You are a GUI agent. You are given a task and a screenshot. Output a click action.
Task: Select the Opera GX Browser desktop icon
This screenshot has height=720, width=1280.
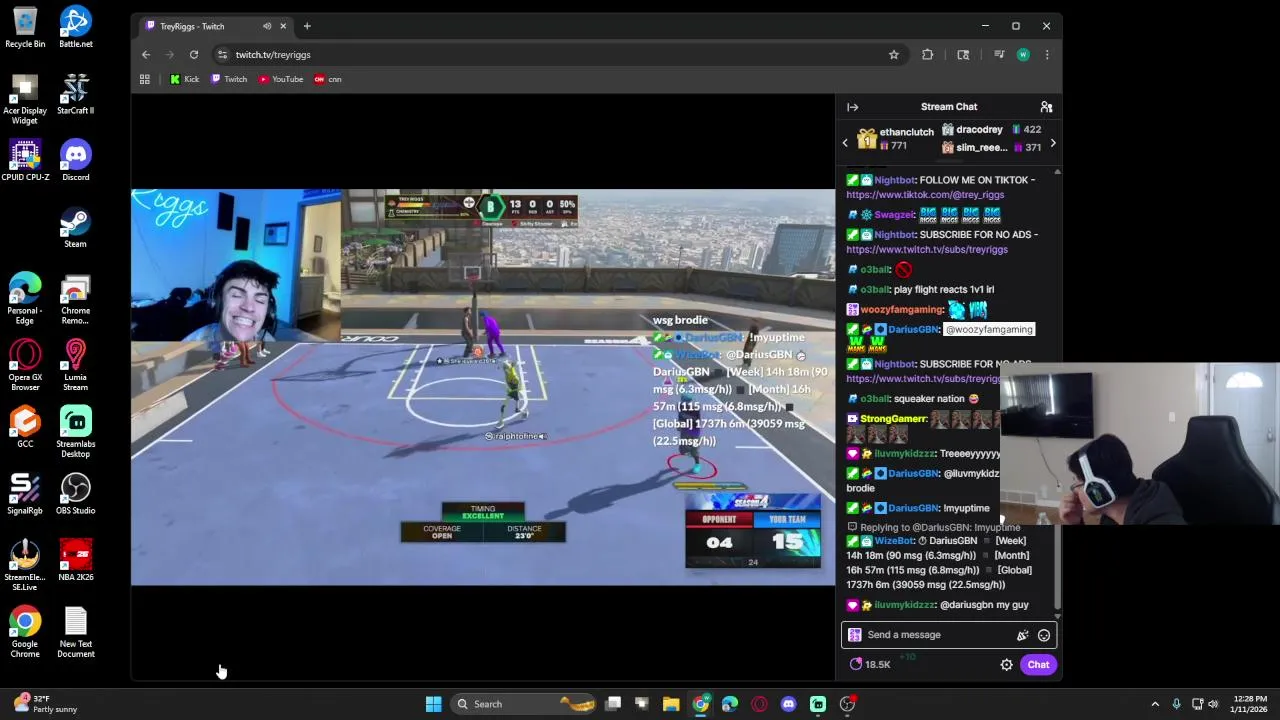point(25,365)
